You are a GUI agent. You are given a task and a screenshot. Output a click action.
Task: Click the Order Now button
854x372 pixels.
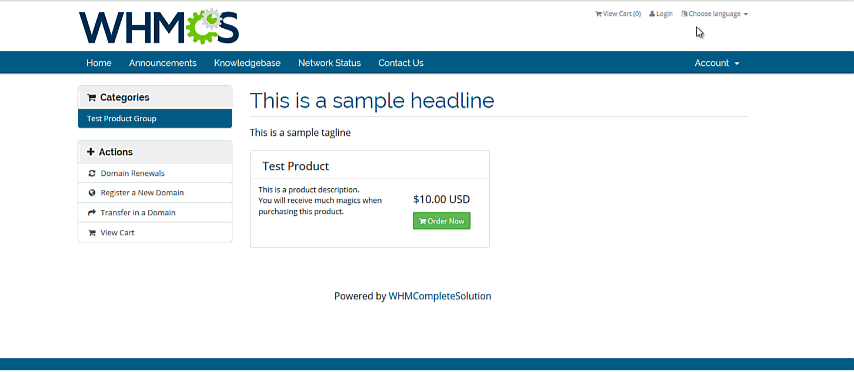tap(441, 221)
